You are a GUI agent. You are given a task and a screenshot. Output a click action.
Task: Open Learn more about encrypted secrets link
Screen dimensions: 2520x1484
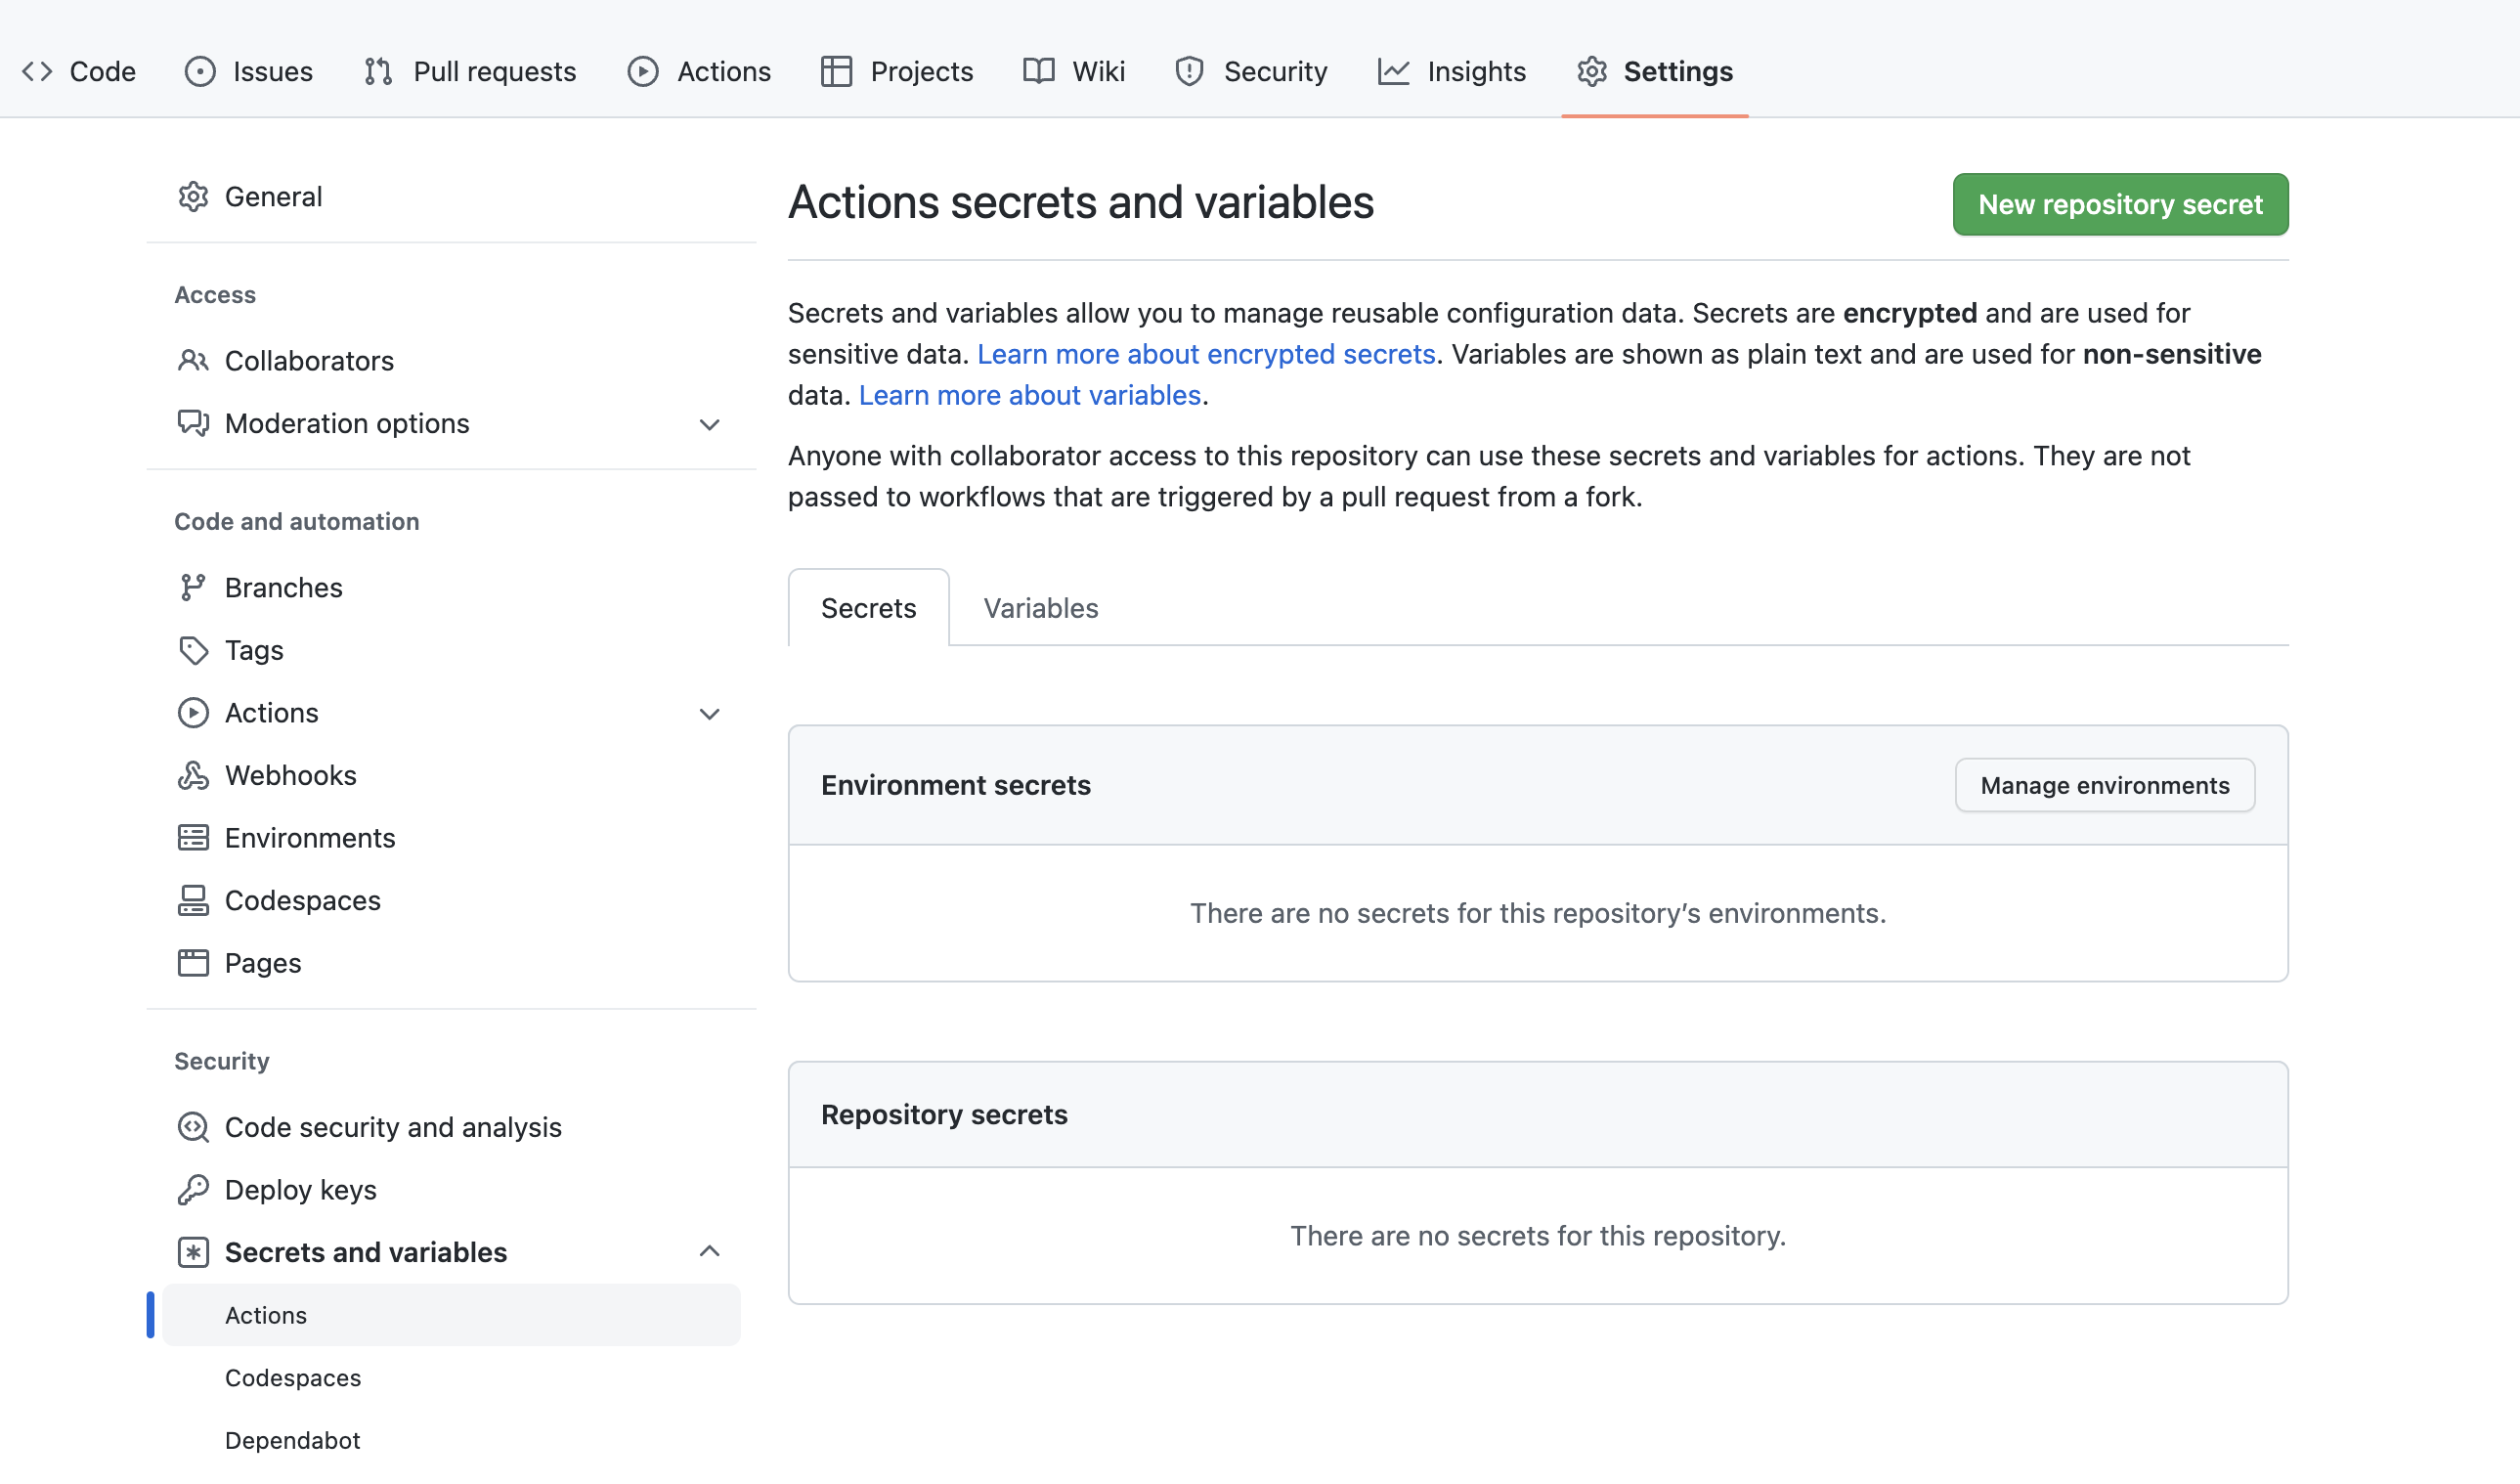pyautogui.click(x=1205, y=354)
